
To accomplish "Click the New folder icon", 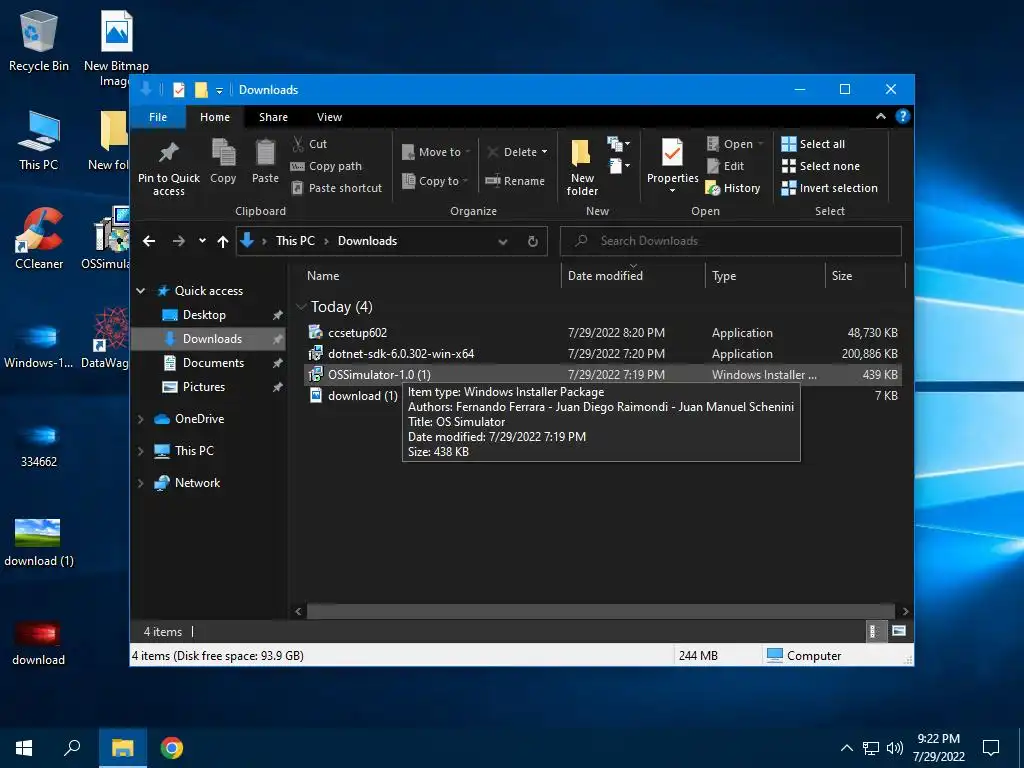I will pyautogui.click(x=581, y=153).
